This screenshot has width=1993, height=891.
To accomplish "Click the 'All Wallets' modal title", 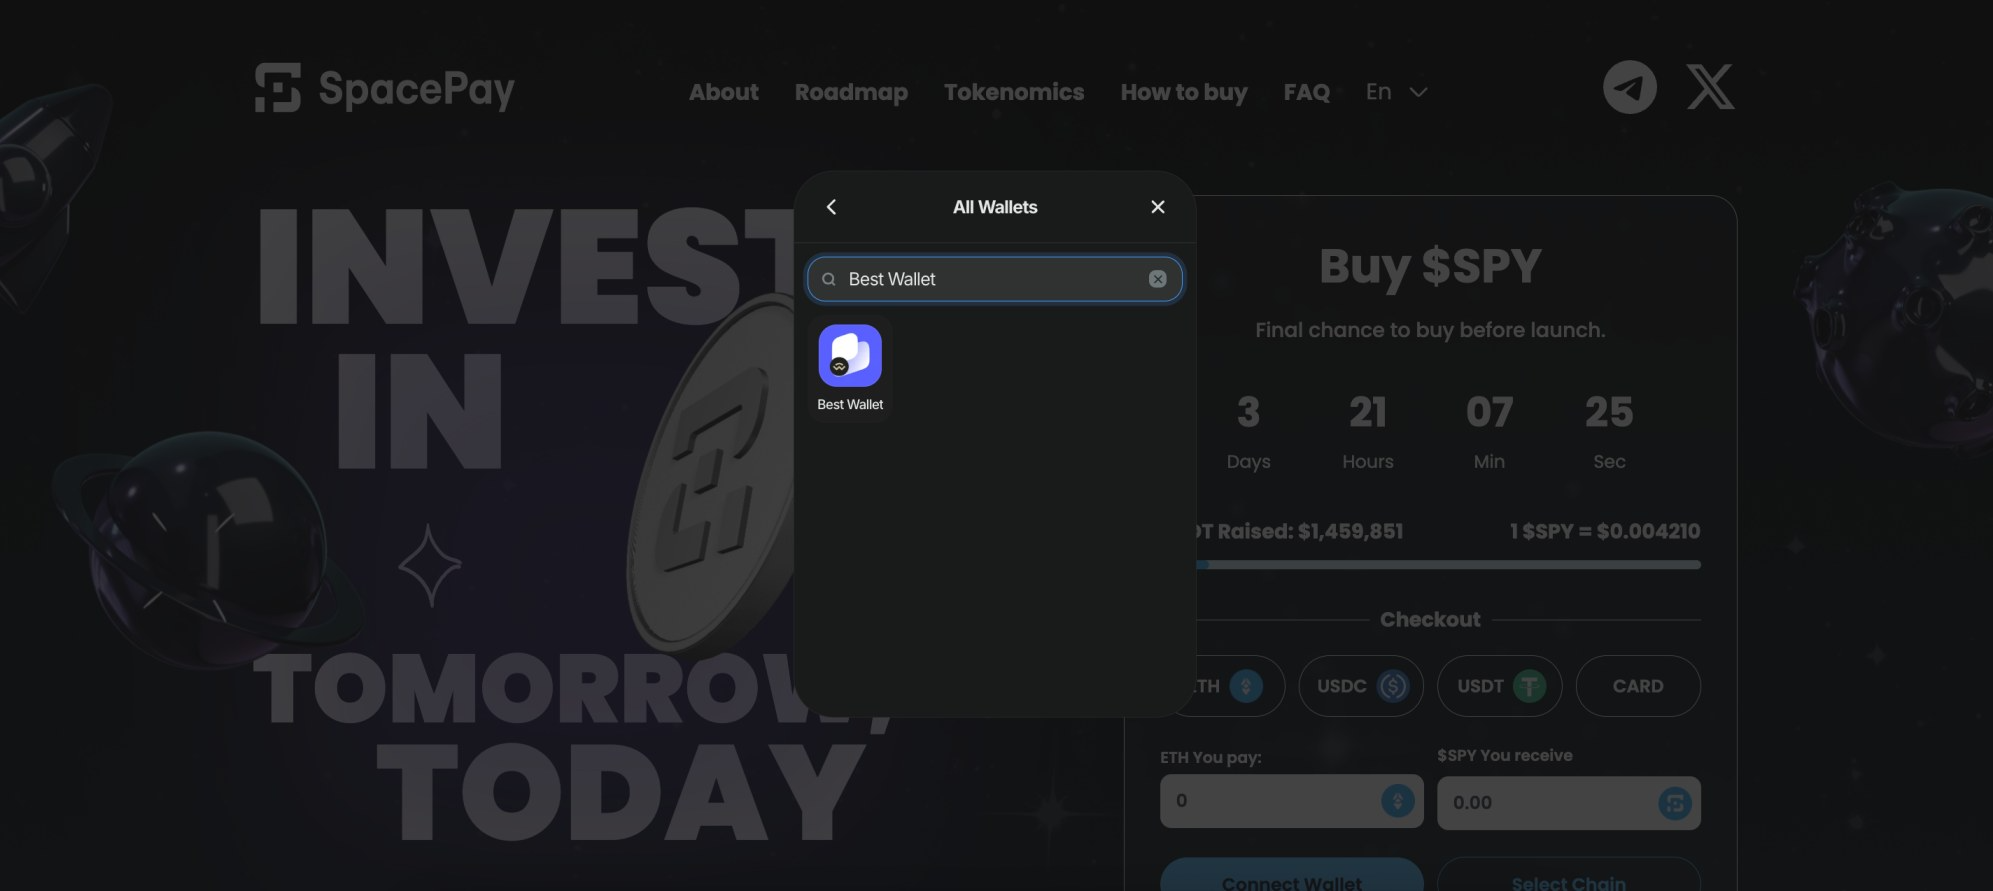I will point(995,207).
